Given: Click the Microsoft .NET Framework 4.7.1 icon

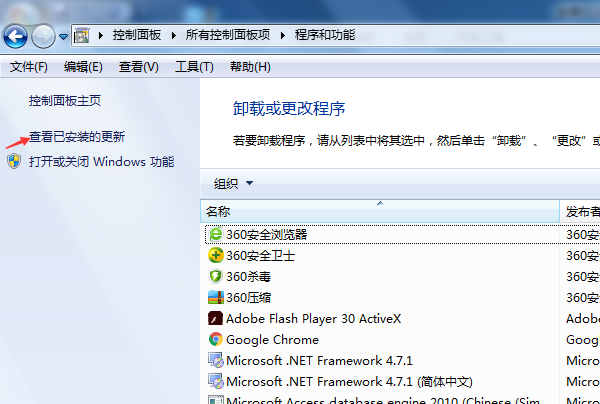Looking at the screenshot, I should click(x=215, y=360).
